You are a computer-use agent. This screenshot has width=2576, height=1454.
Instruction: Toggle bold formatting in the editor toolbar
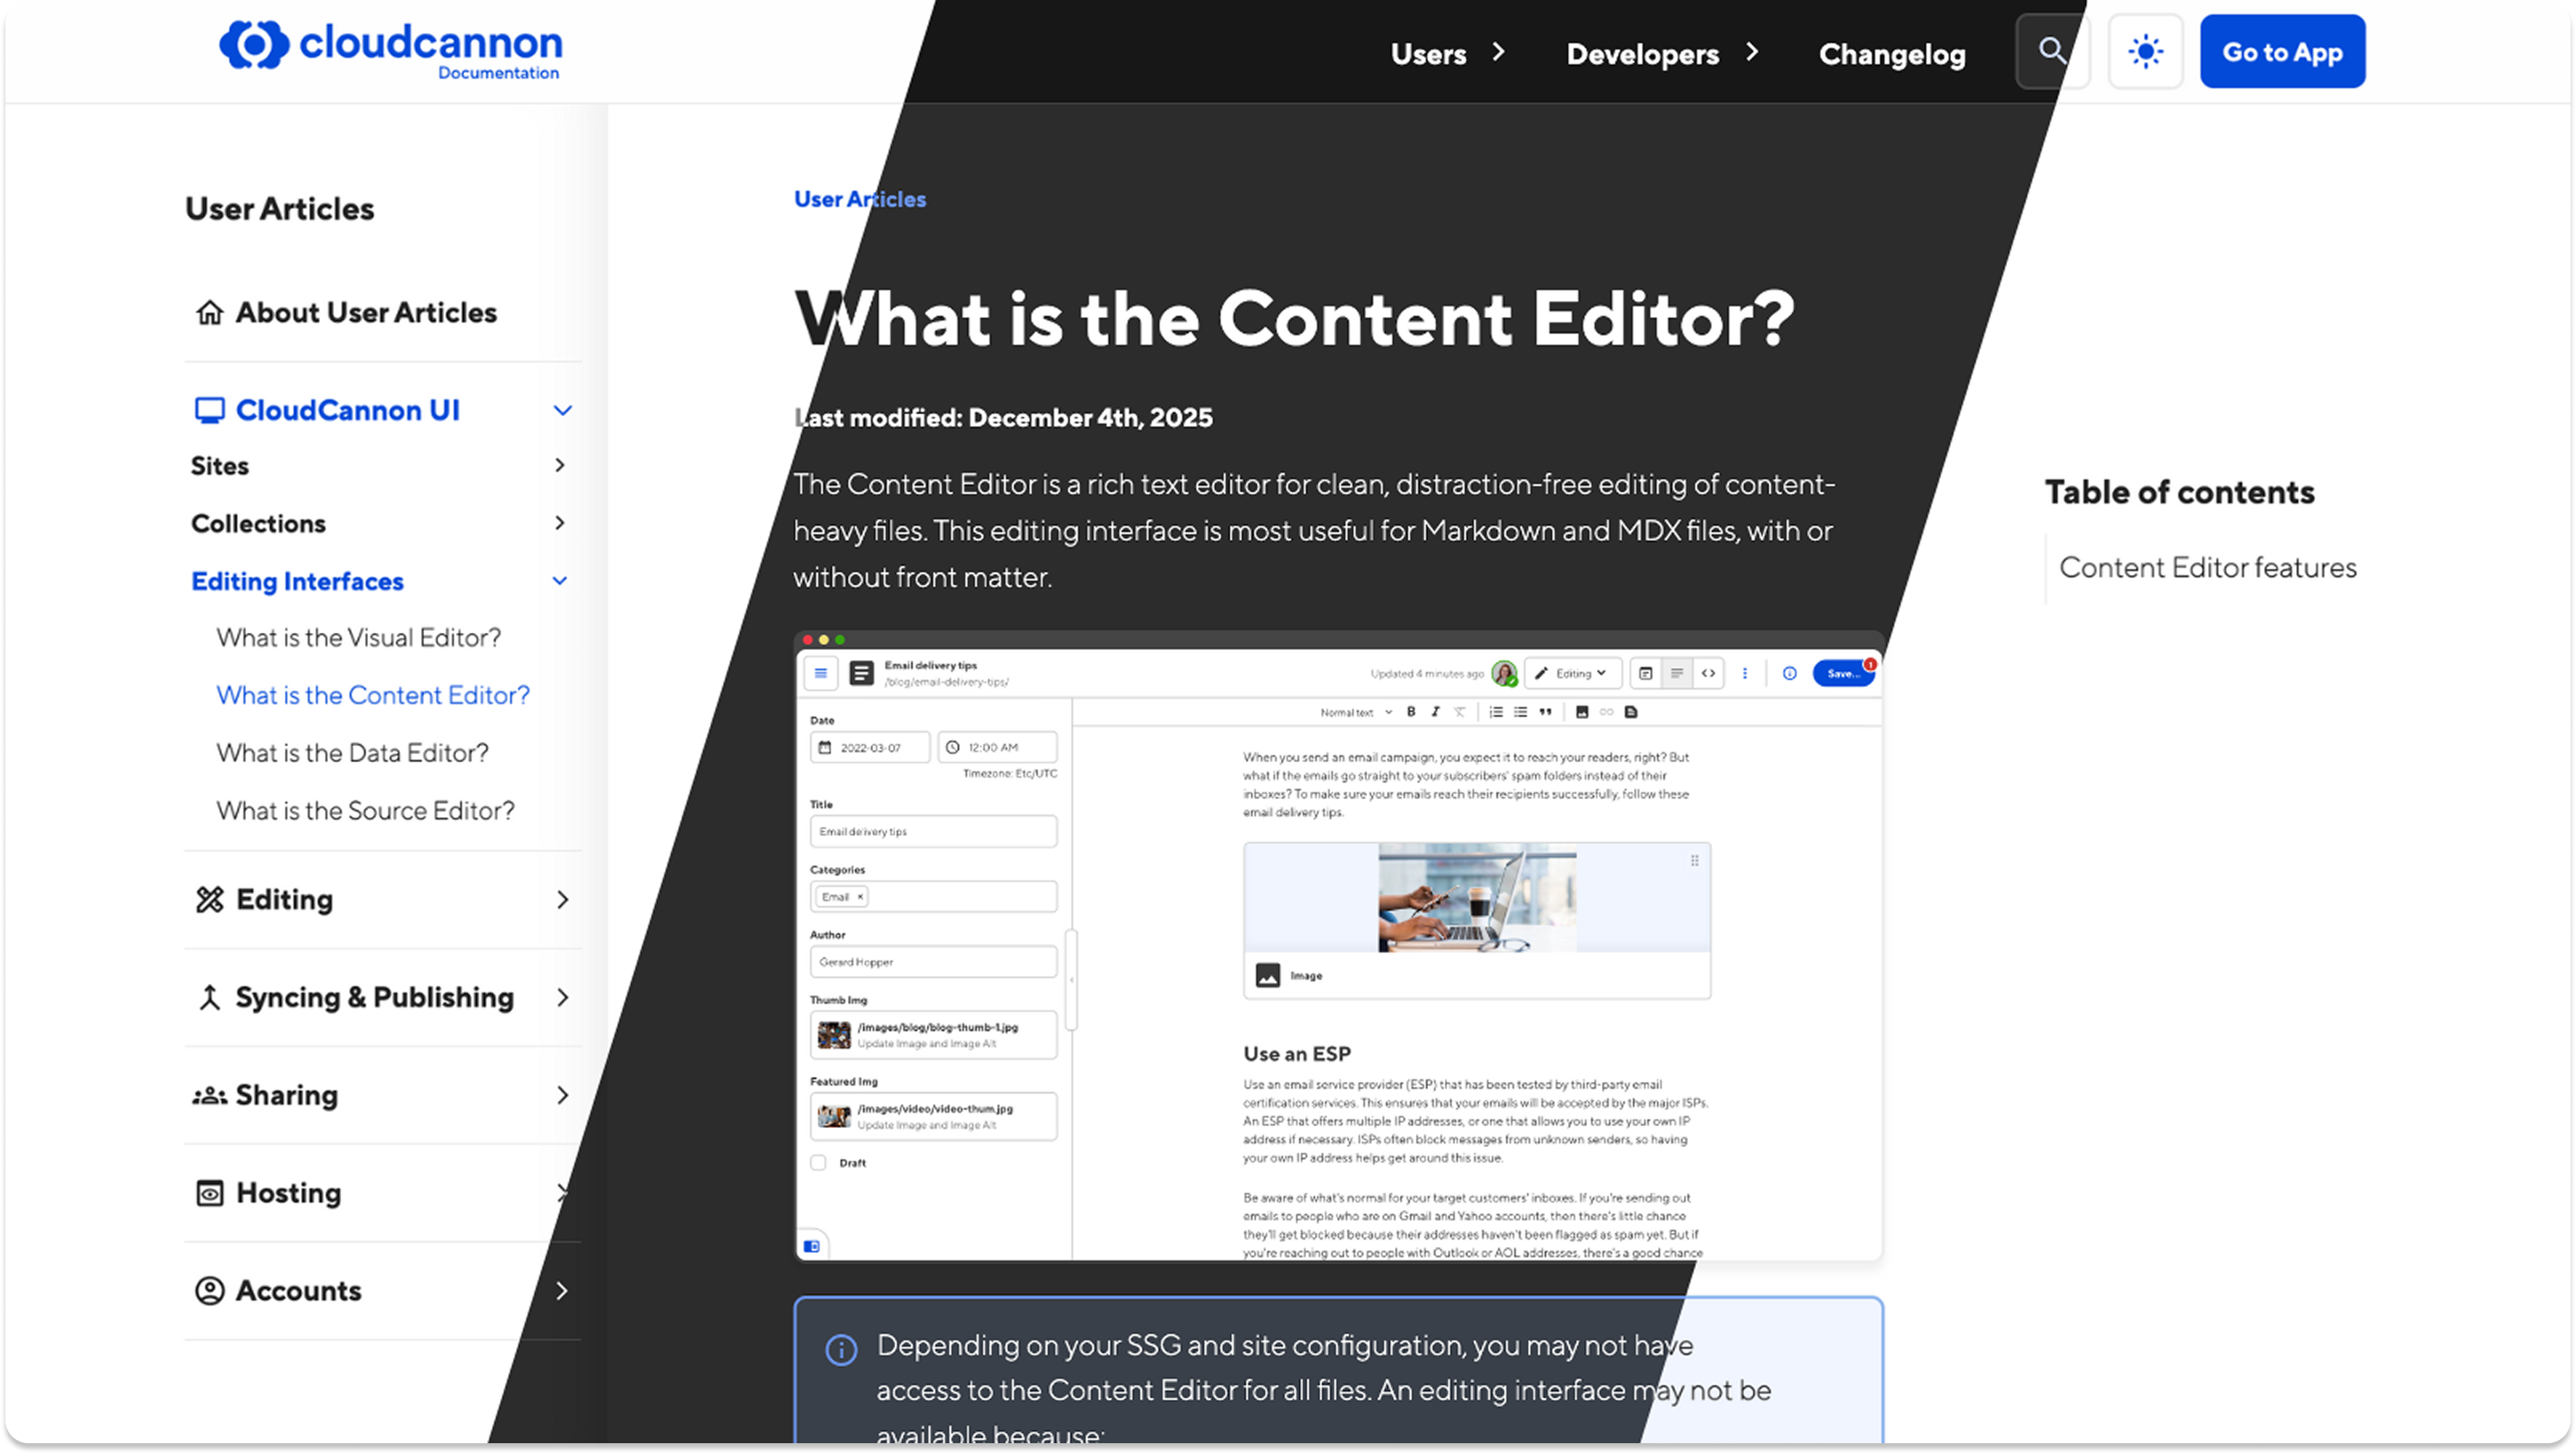[x=1412, y=712]
